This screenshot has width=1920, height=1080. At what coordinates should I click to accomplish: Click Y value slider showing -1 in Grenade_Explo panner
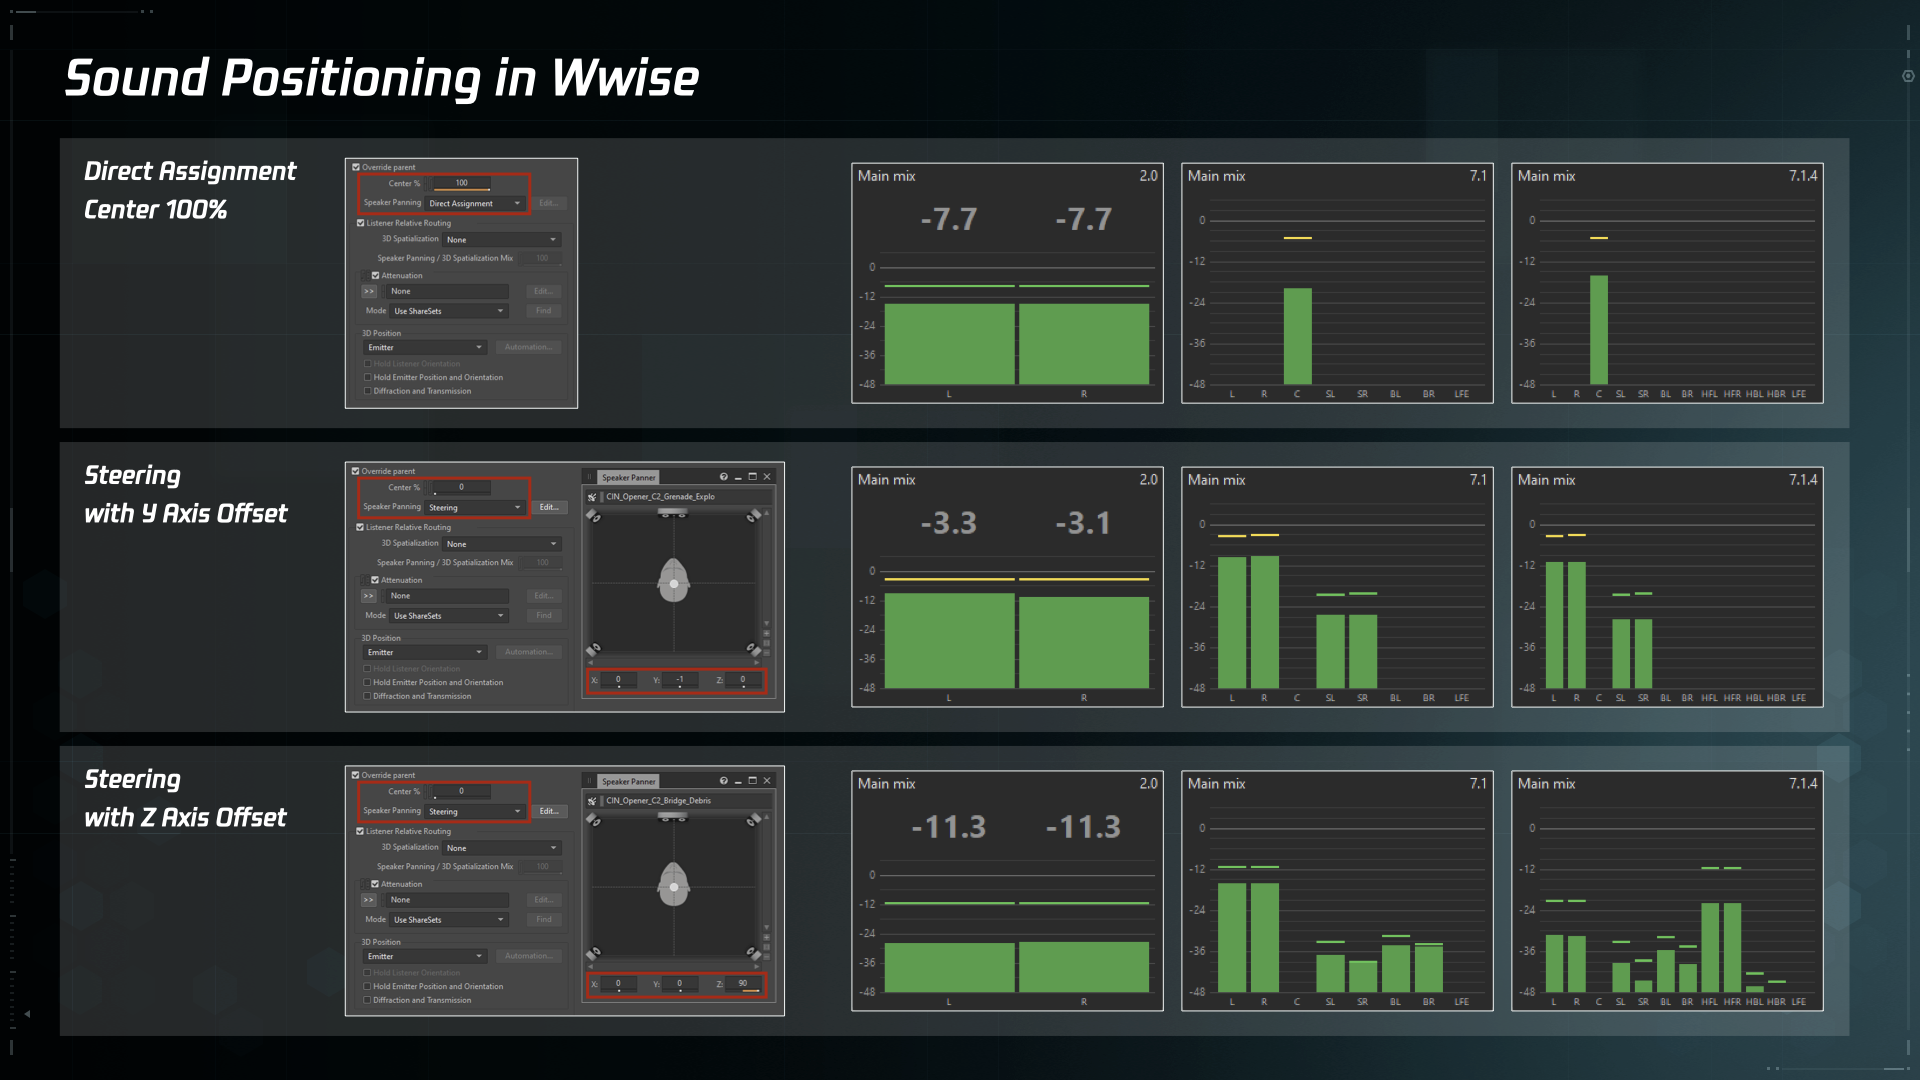(x=681, y=681)
